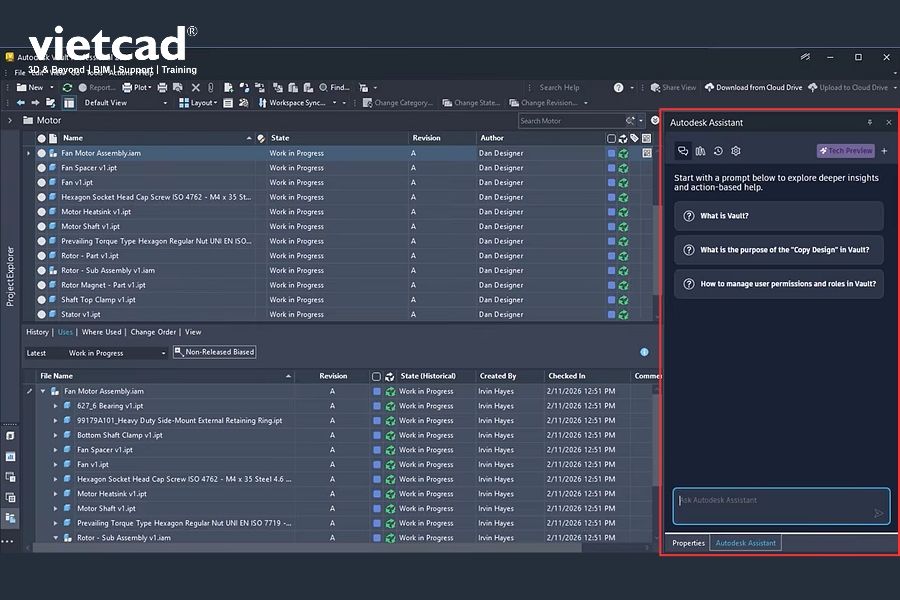Click the Back arrow navigation icon

[21, 103]
